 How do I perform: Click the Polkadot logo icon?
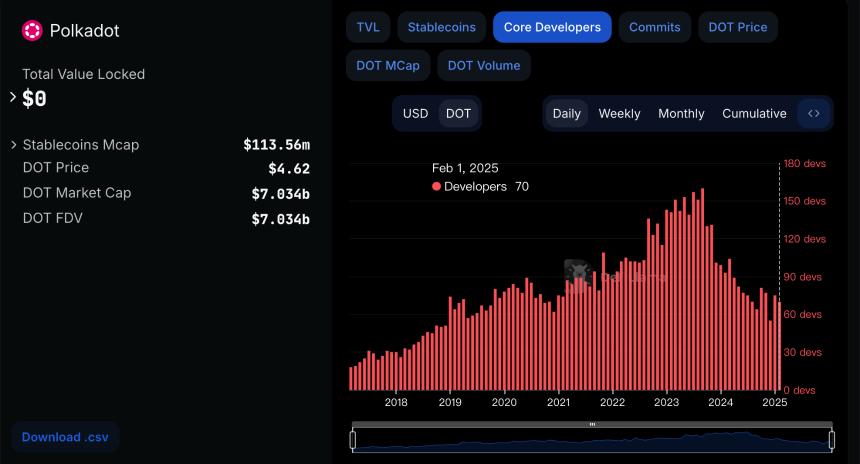(32, 31)
